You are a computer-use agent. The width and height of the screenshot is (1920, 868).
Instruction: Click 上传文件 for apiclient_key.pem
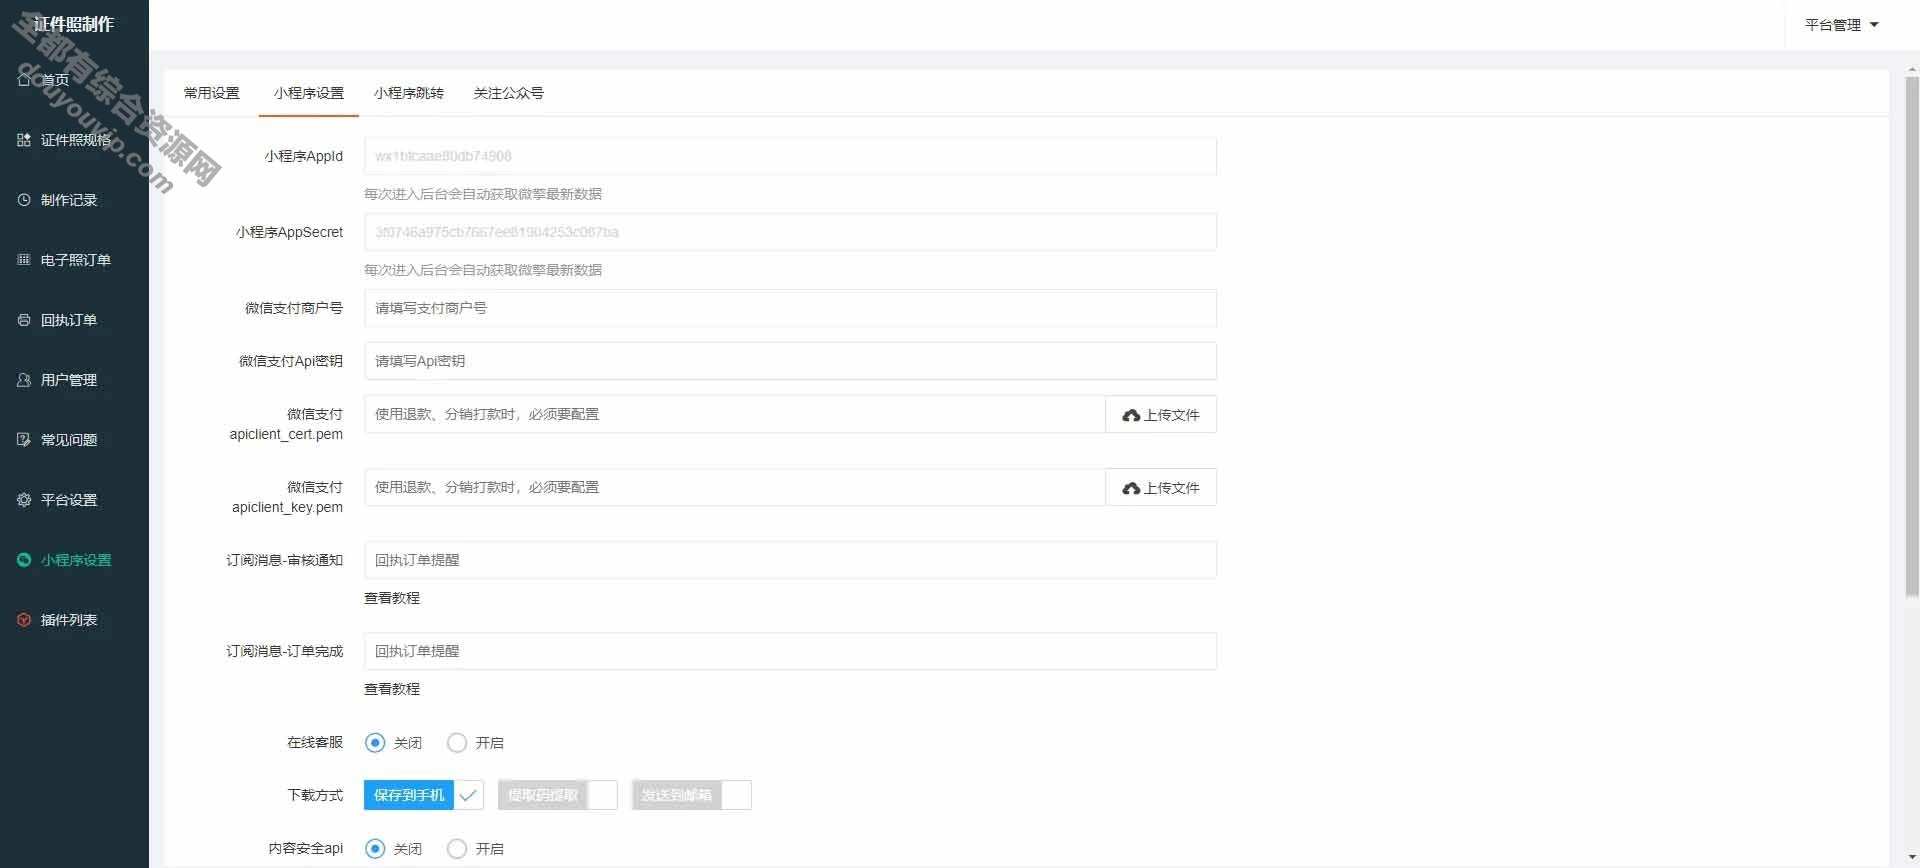[1161, 487]
